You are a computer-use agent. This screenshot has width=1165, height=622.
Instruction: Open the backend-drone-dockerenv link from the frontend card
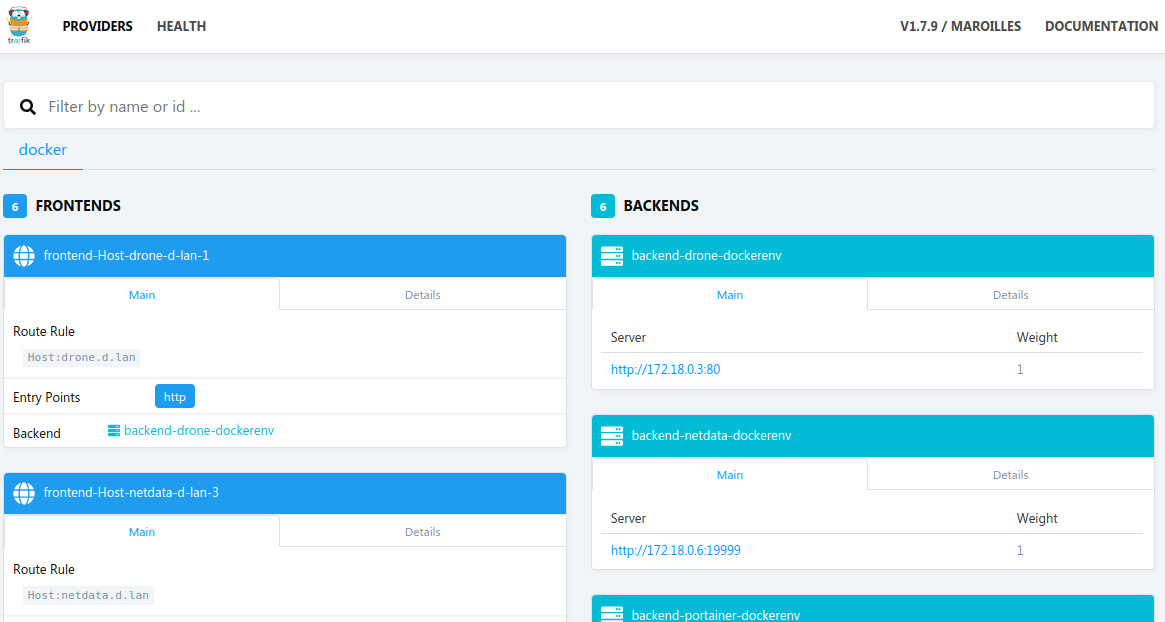(199, 429)
